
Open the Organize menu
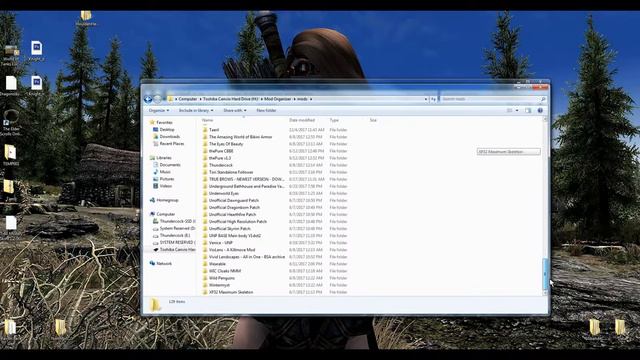159,111
